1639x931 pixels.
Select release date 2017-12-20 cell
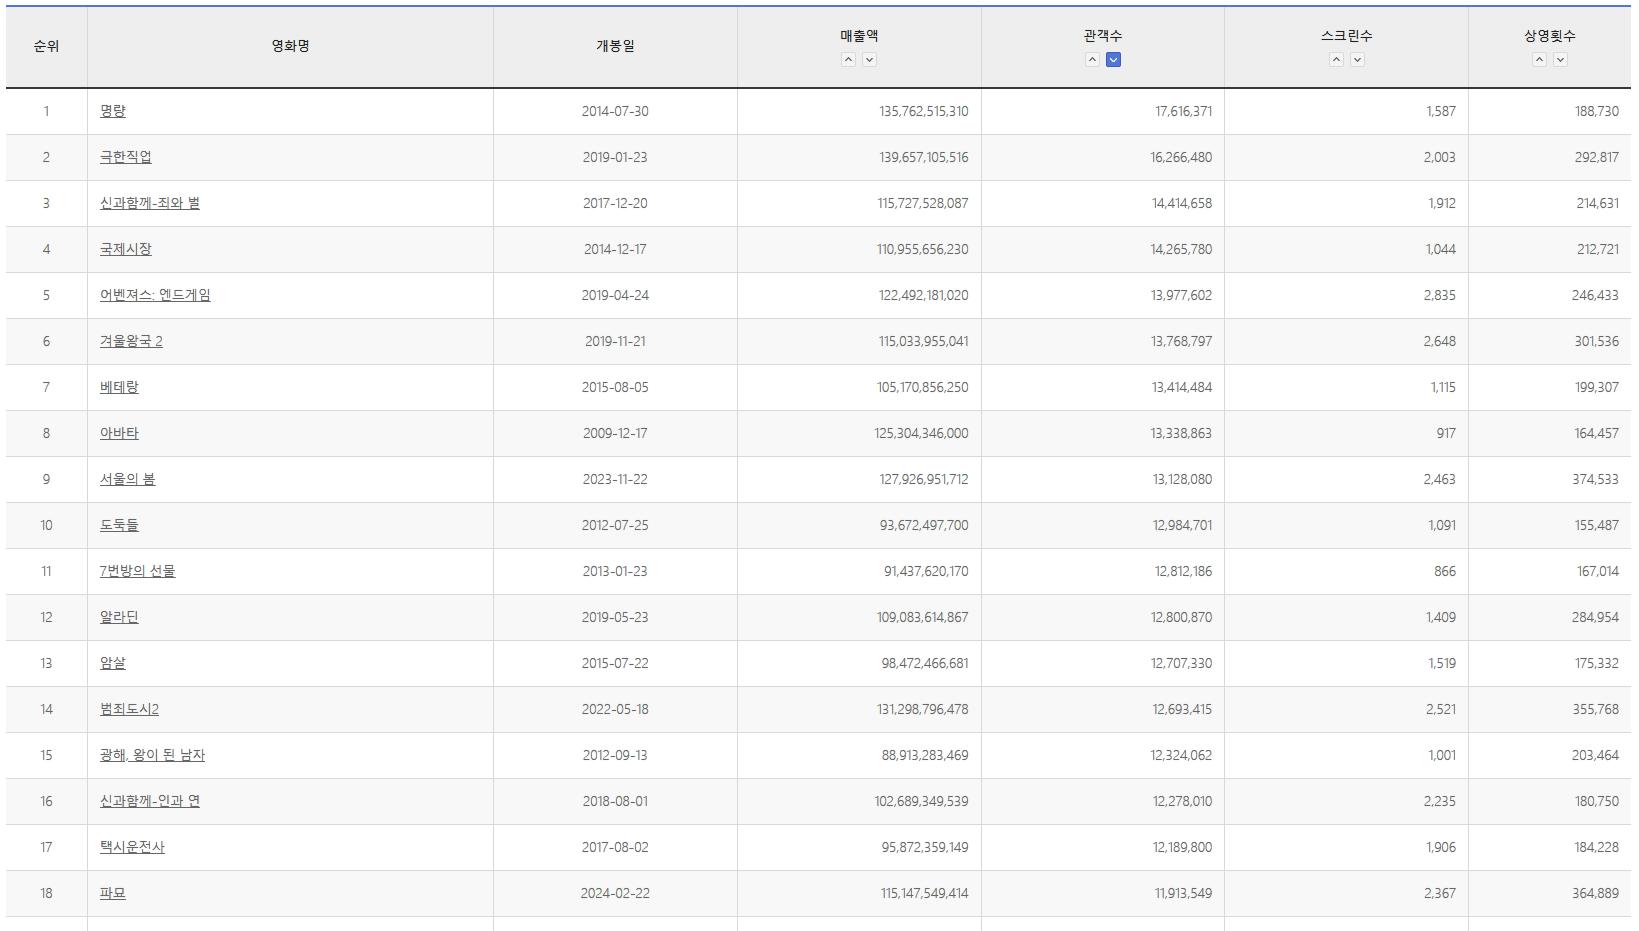coord(615,203)
